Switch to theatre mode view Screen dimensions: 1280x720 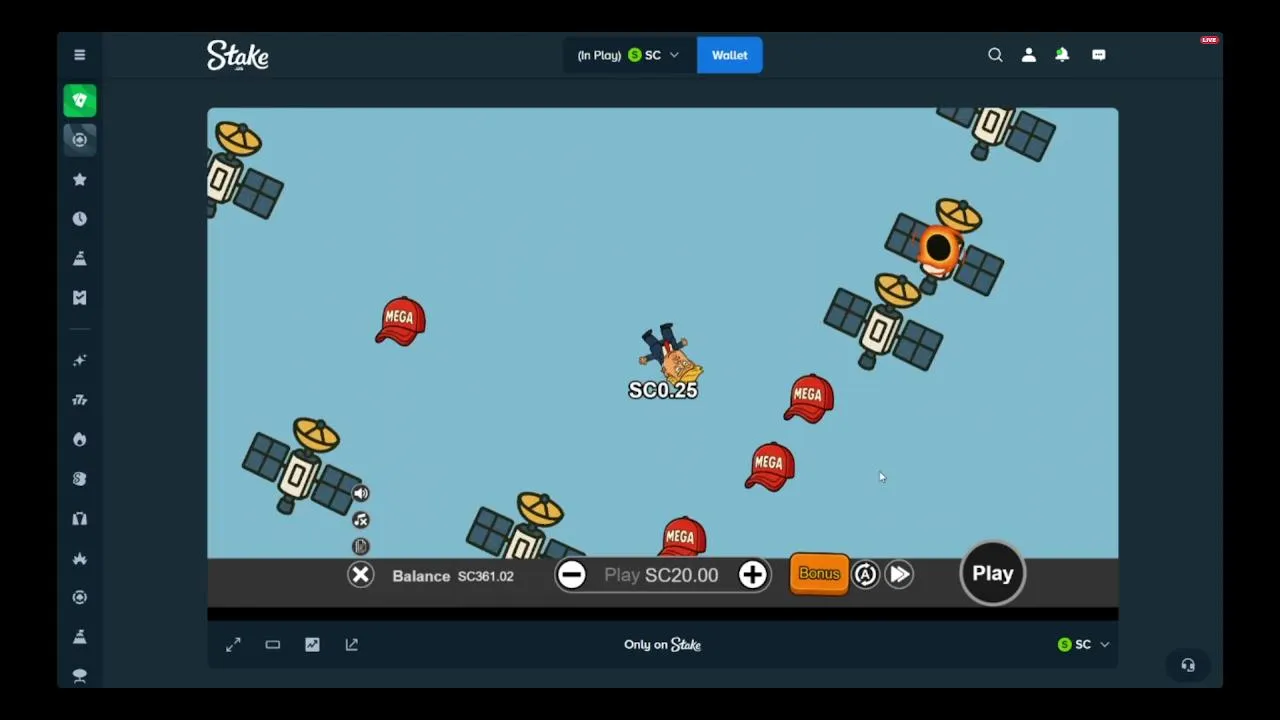pos(273,645)
